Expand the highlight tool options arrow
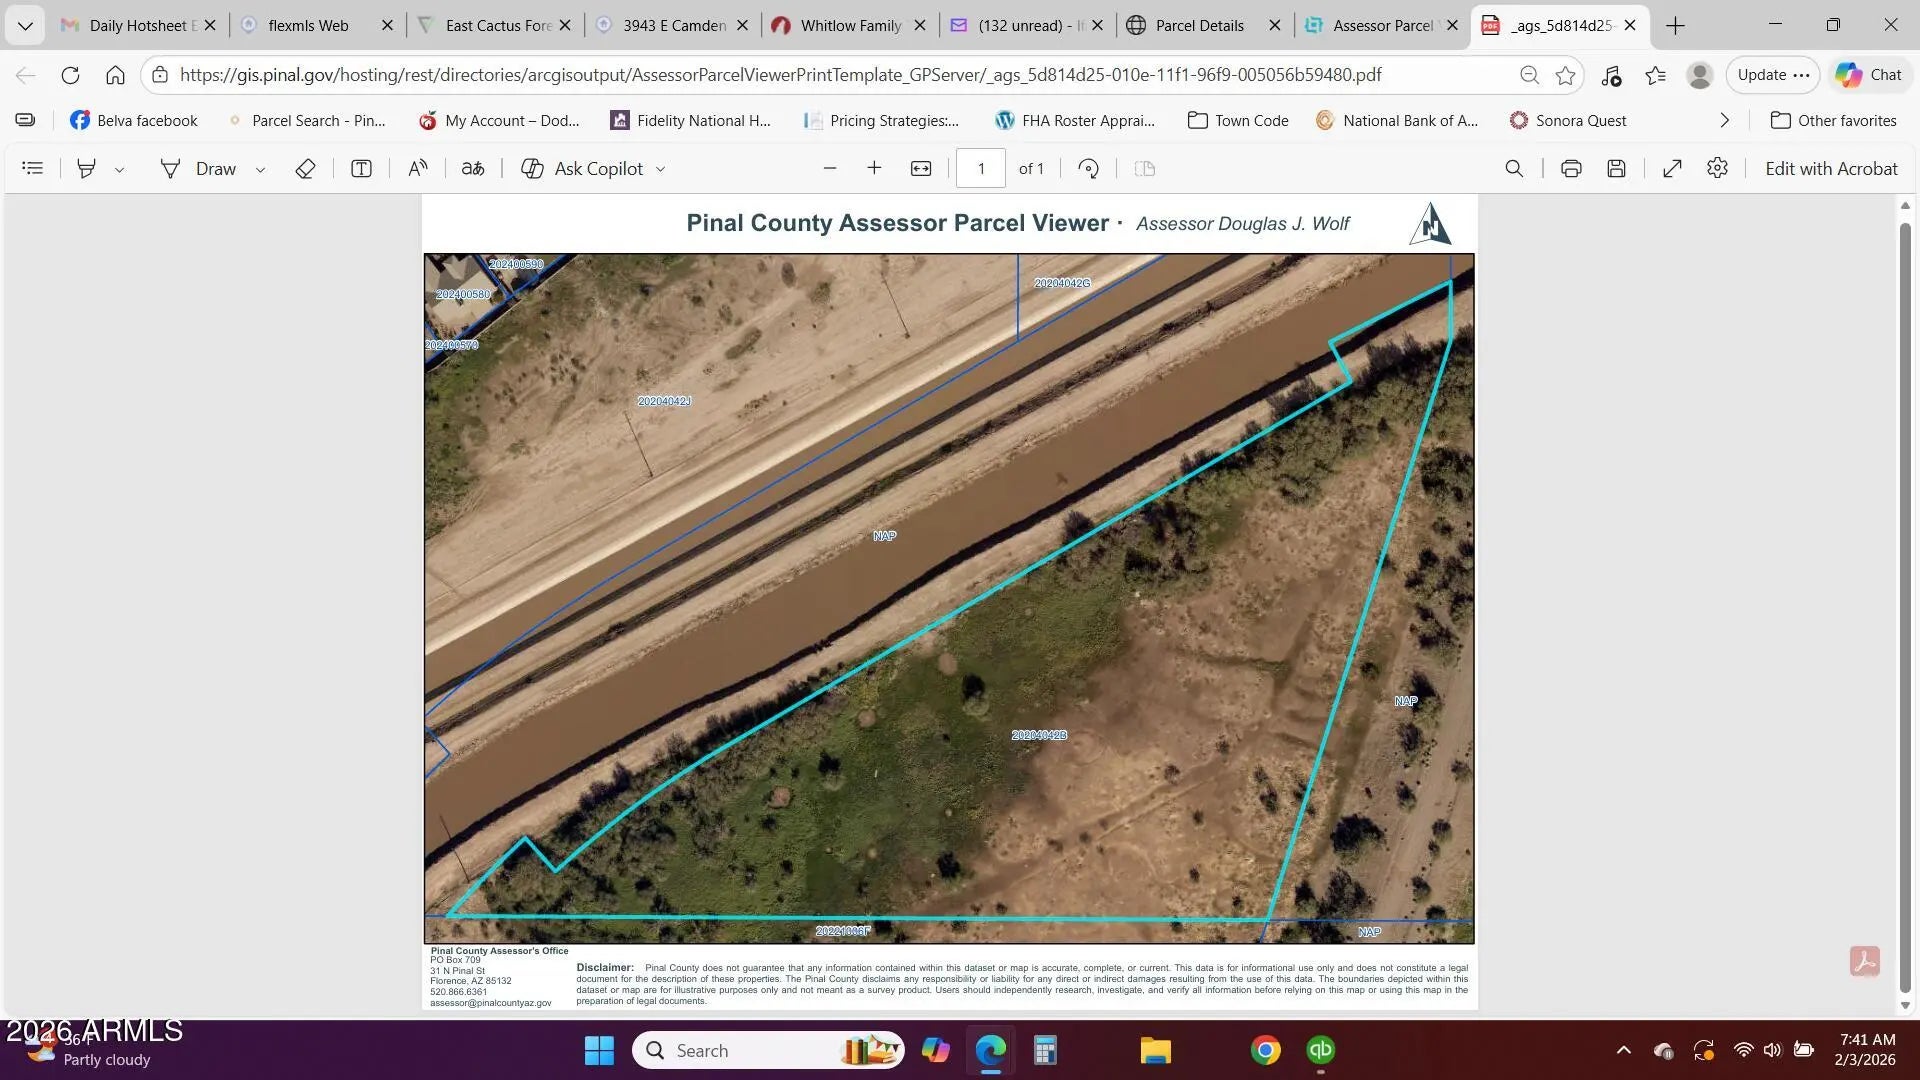 tap(119, 170)
